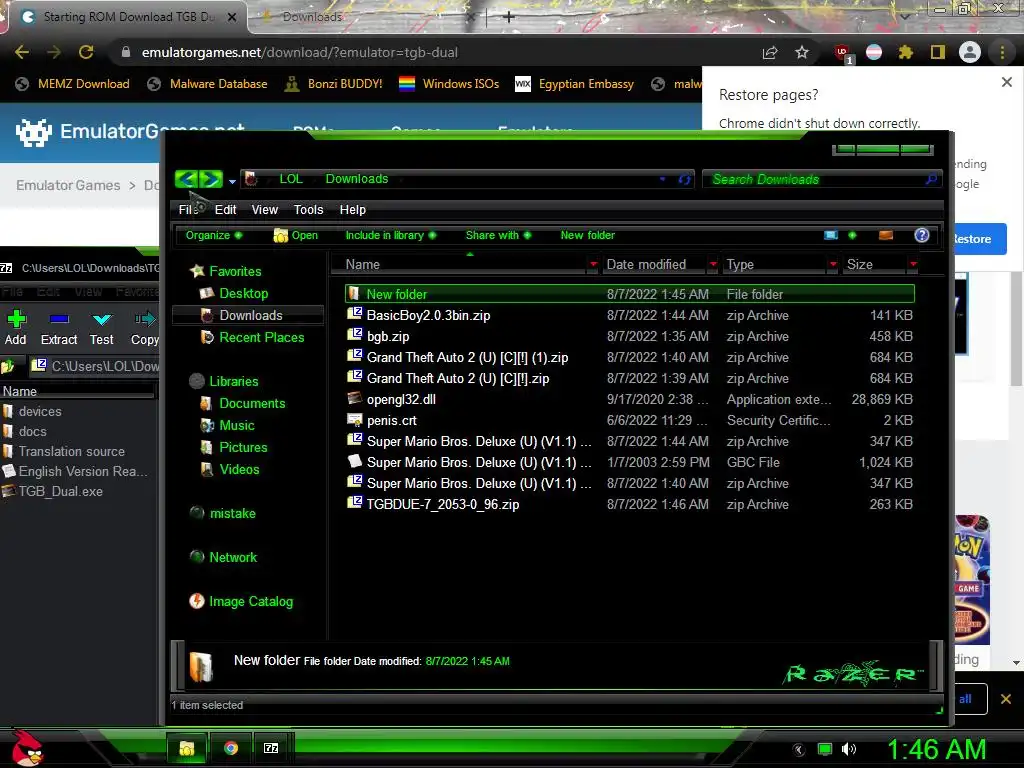Open Windows ISOs bookmark
Screen dimensions: 1024x768
[449, 84]
